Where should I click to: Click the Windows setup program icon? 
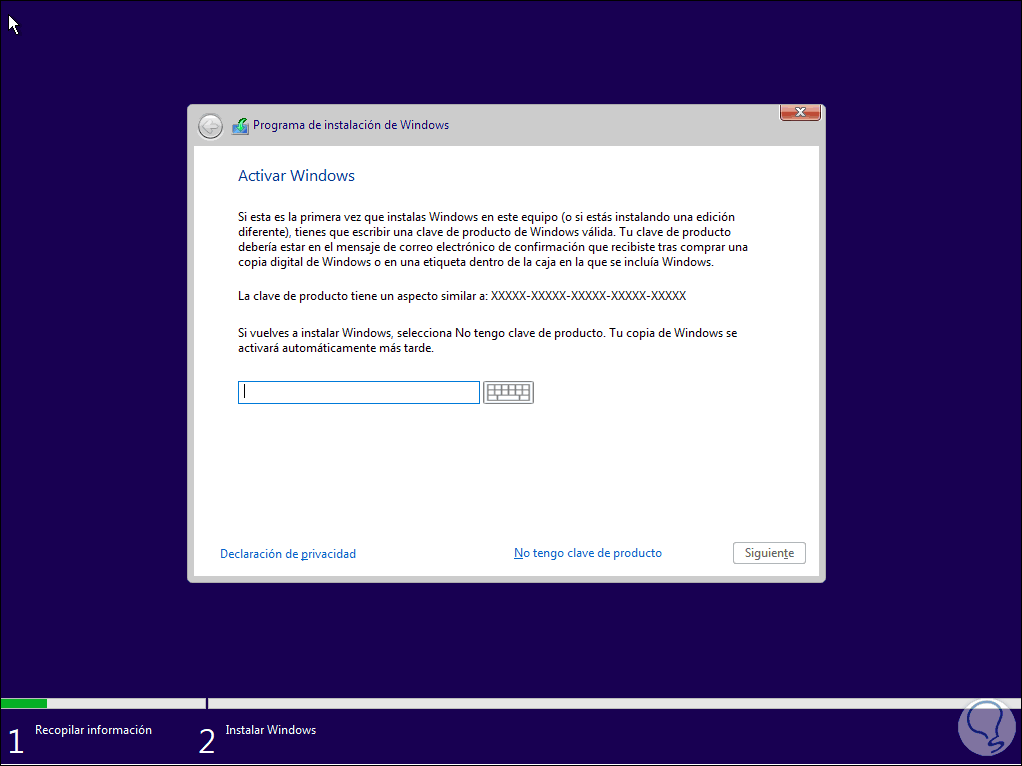pyautogui.click(x=240, y=126)
